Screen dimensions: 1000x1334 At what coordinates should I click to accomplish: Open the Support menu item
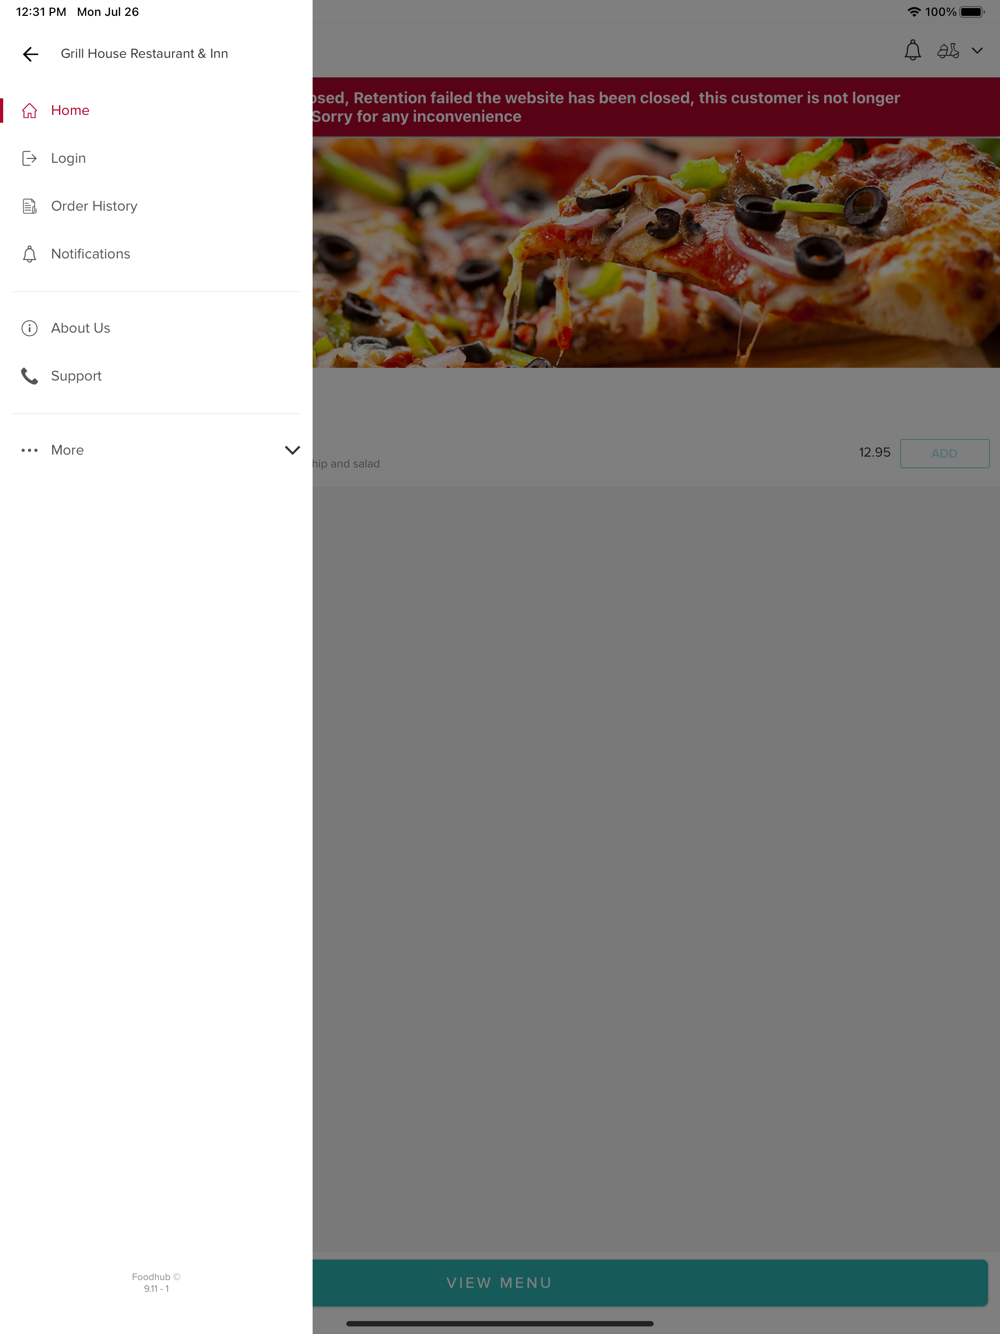click(156, 376)
